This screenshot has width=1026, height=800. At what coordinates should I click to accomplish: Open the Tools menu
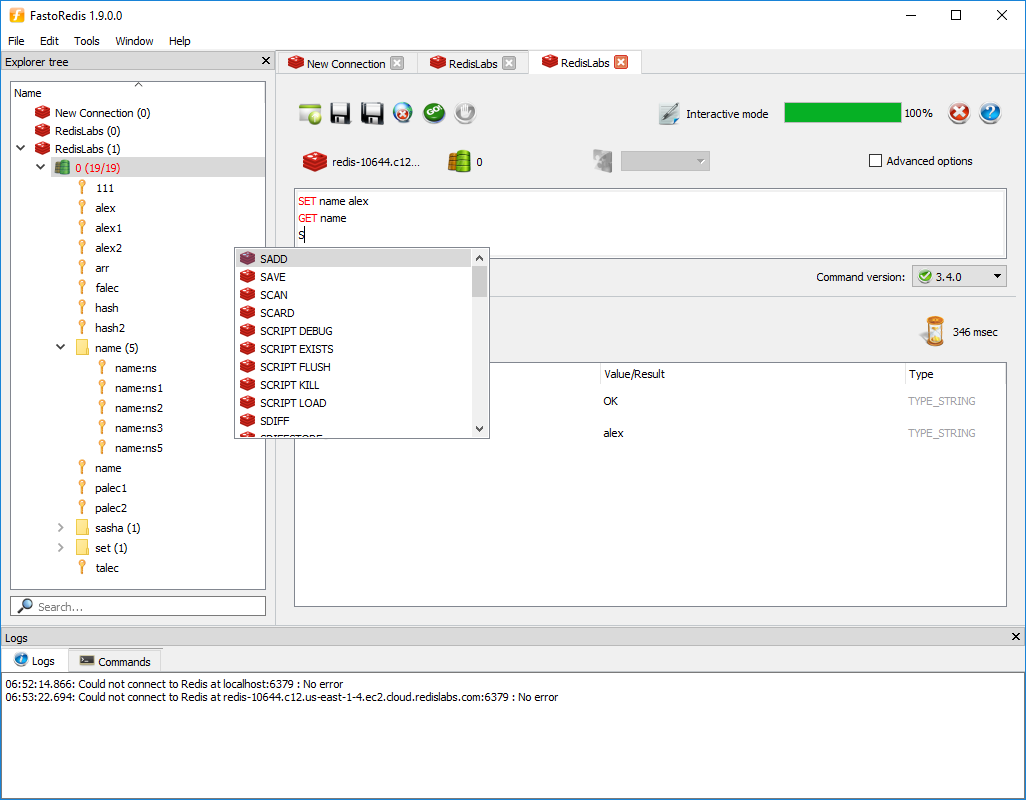[x=86, y=41]
